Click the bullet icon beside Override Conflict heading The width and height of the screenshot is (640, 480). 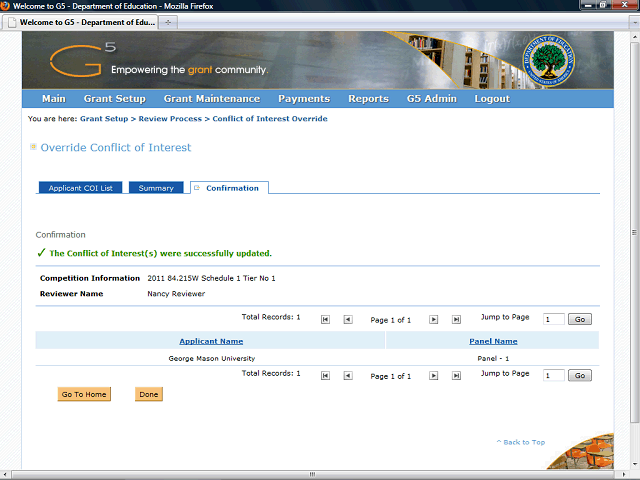click(x=33, y=147)
